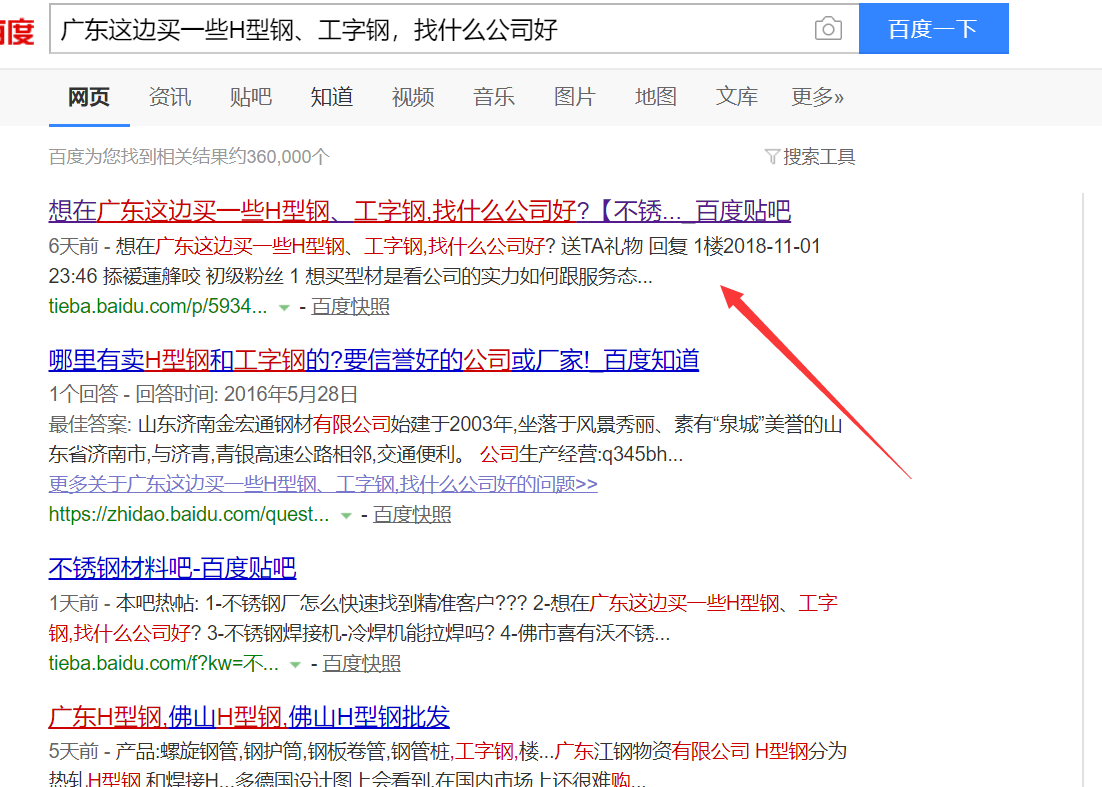The width and height of the screenshot is (1102, 787).
Task: Open 百度快照 for the 不锈钢材料吧 result
Action: 361,663
